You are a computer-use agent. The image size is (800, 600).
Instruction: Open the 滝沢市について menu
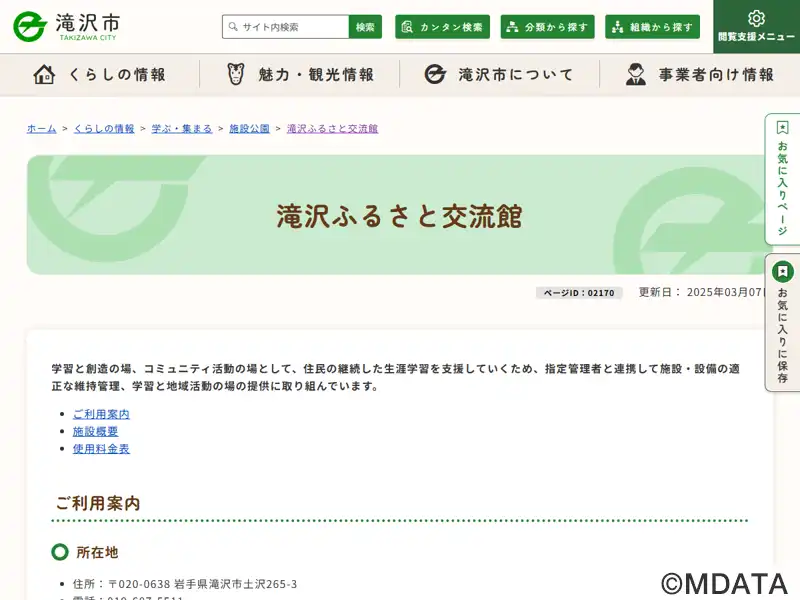tap(499, 75)
